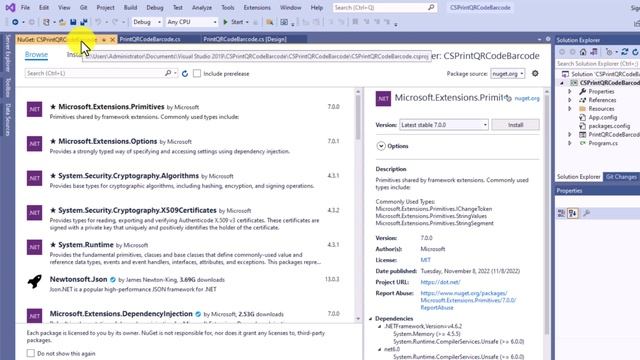Click the Save file toolbar icon
Viewport: 640px width, 360px height.
coord(73,22)
